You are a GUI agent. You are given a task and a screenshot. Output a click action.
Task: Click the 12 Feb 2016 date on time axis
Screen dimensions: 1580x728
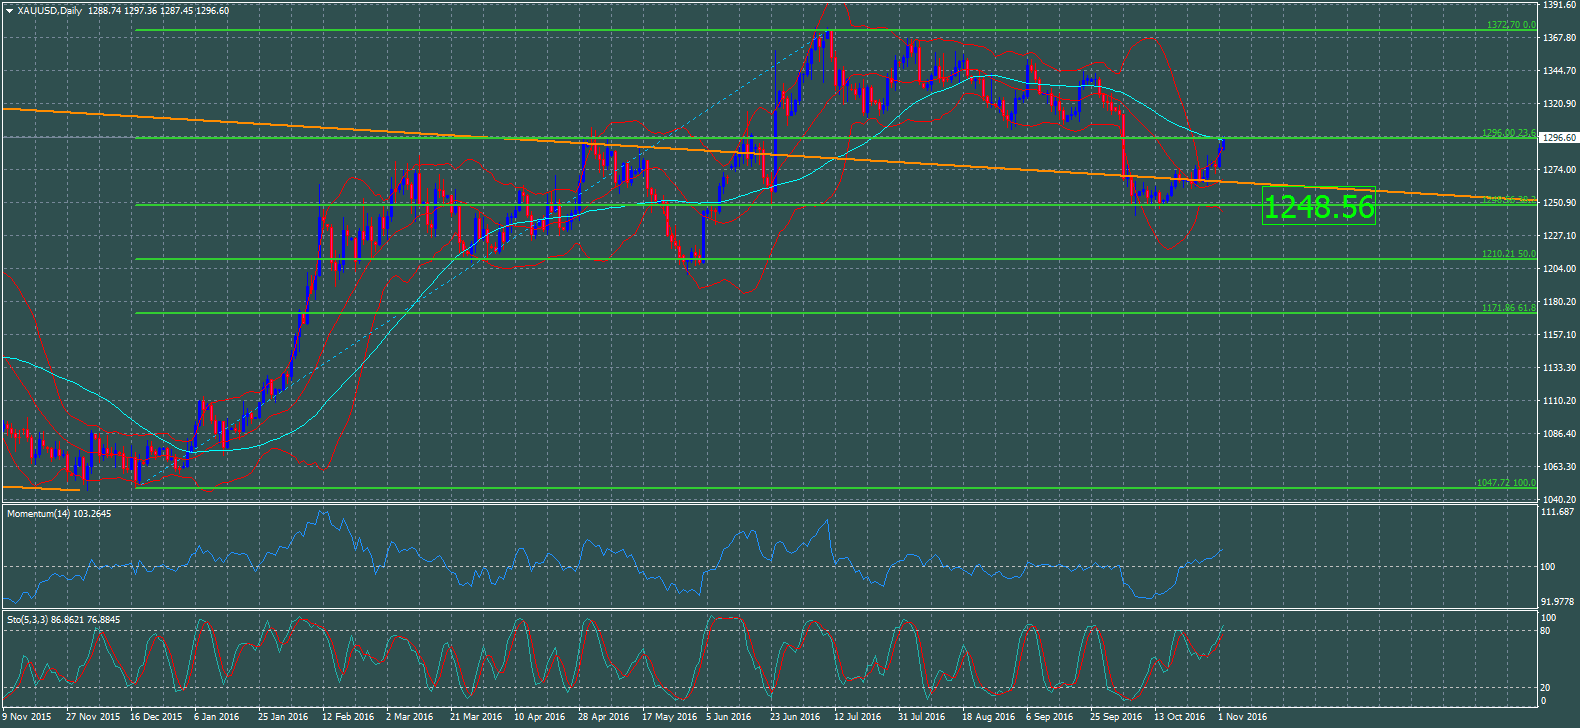(348, 717)
